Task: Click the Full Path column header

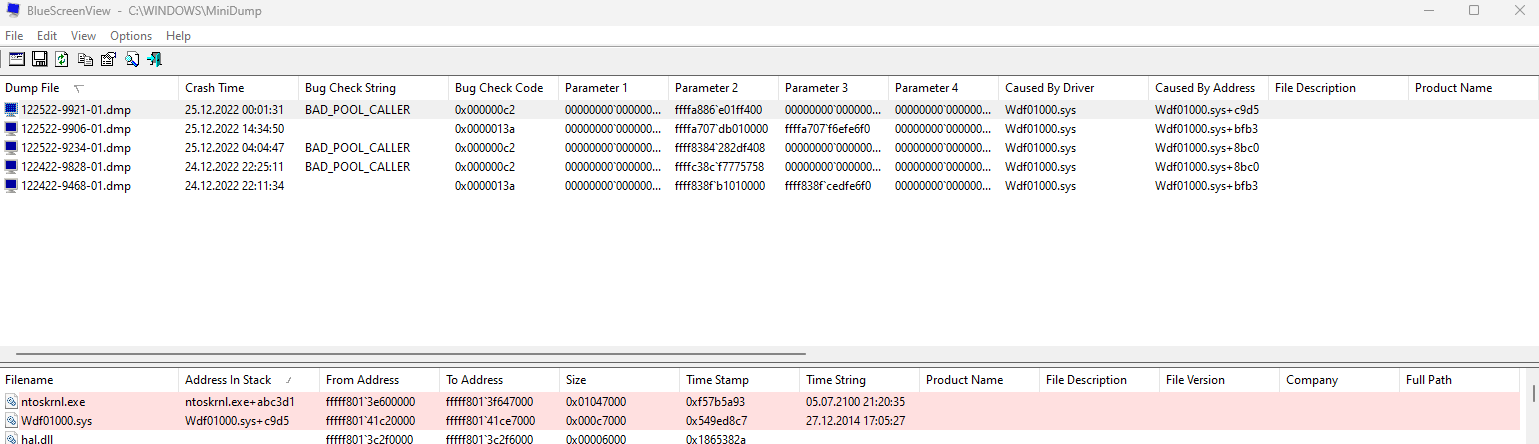Action: [x=1460, y=380]
